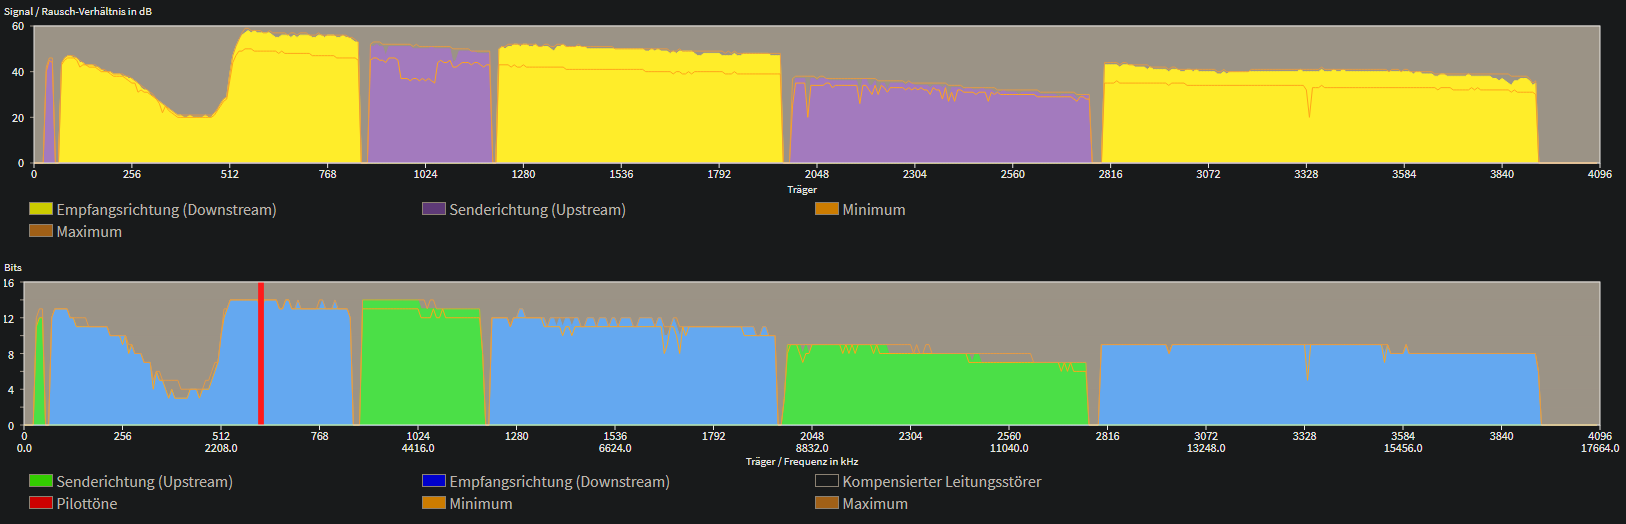Click the orange Minimum swatch in SNR legend
Image resolution: width=1626 pixels, height=524 pixels.
pyautogui.click(x=827, y=209)
